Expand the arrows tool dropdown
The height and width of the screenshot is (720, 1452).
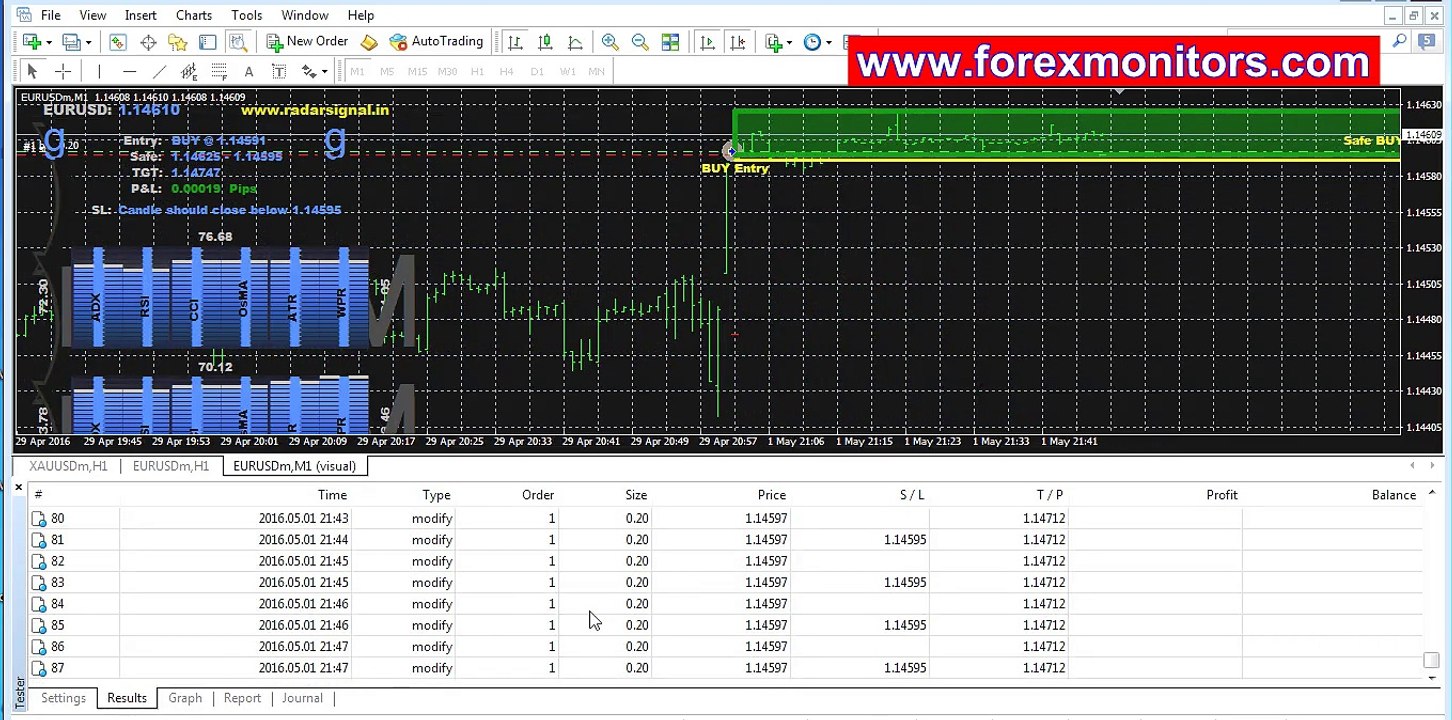tap(325, 72)
